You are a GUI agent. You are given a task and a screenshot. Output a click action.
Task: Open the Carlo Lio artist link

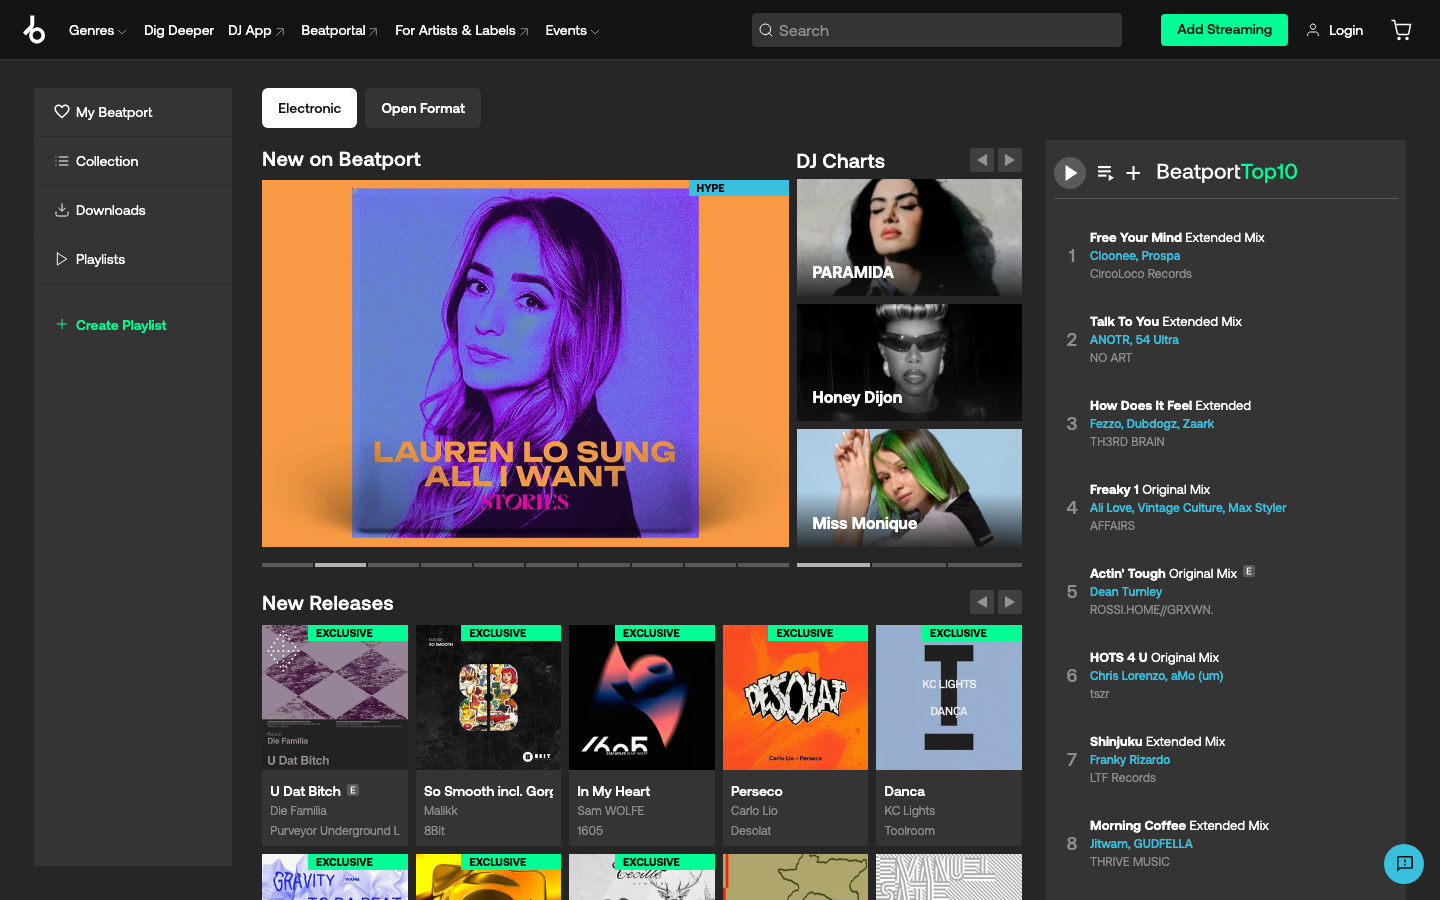754,811
